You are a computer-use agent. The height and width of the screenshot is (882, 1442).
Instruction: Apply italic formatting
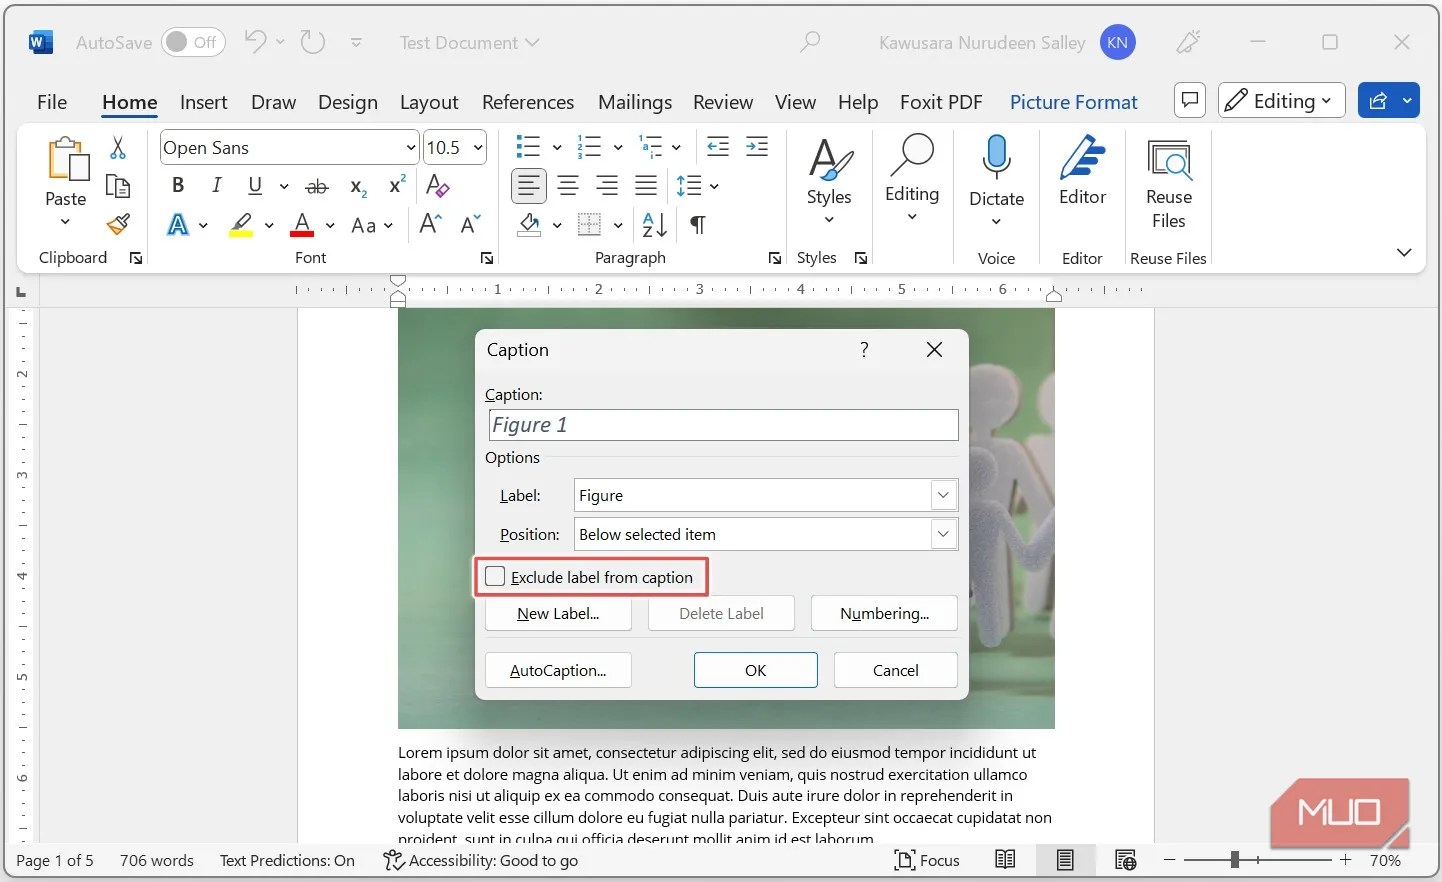click(x=216, y=186)
